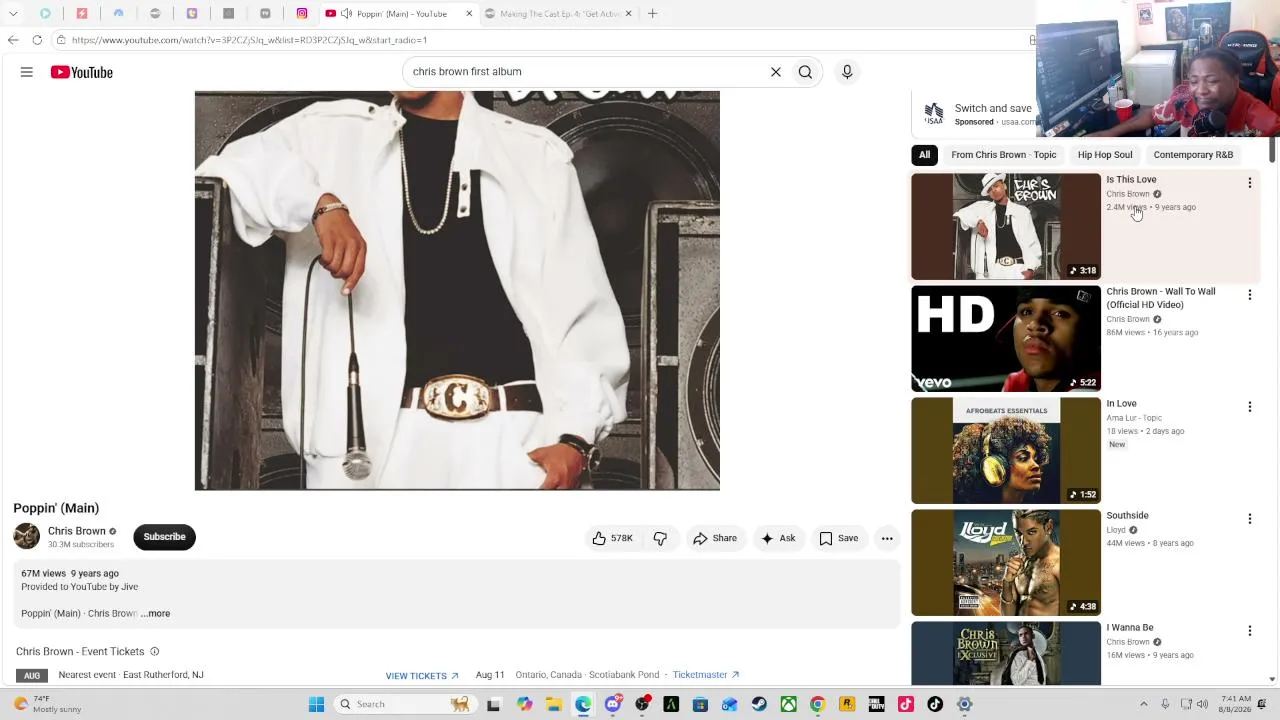Open Microsoft Edge from the taskbar
Viewport: 1280px width, 720px height.
coord(583,704)
